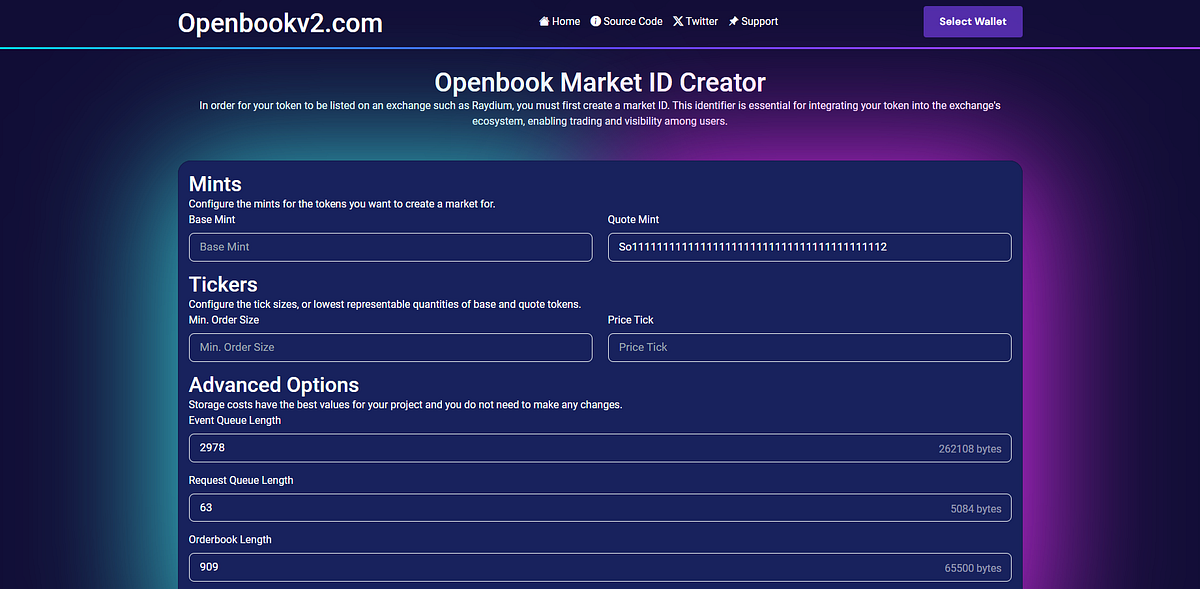Click the Select Wallet button
The image size is (1200, 589).
[972, 21]
